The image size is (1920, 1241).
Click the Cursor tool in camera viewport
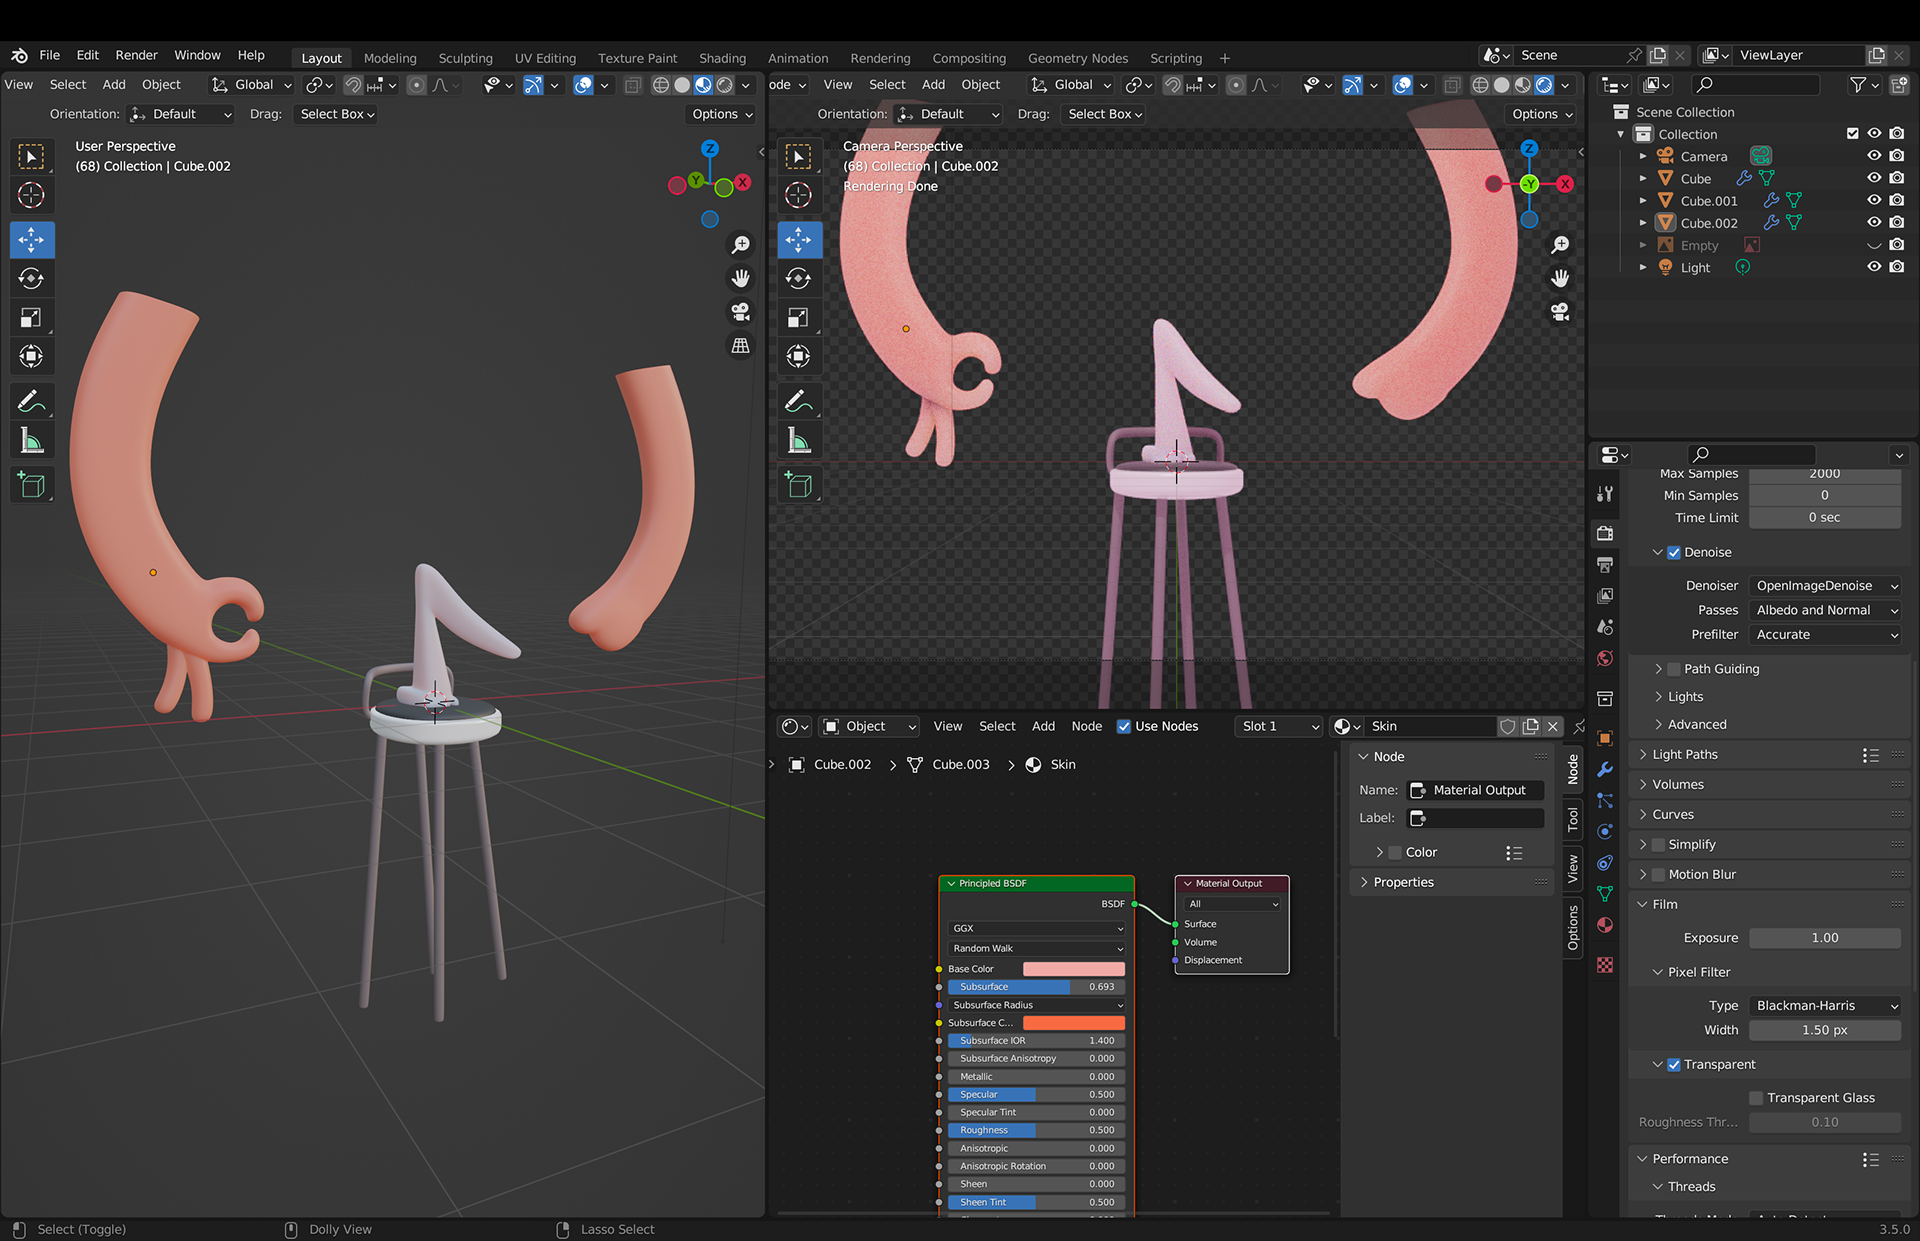point(798,195)
